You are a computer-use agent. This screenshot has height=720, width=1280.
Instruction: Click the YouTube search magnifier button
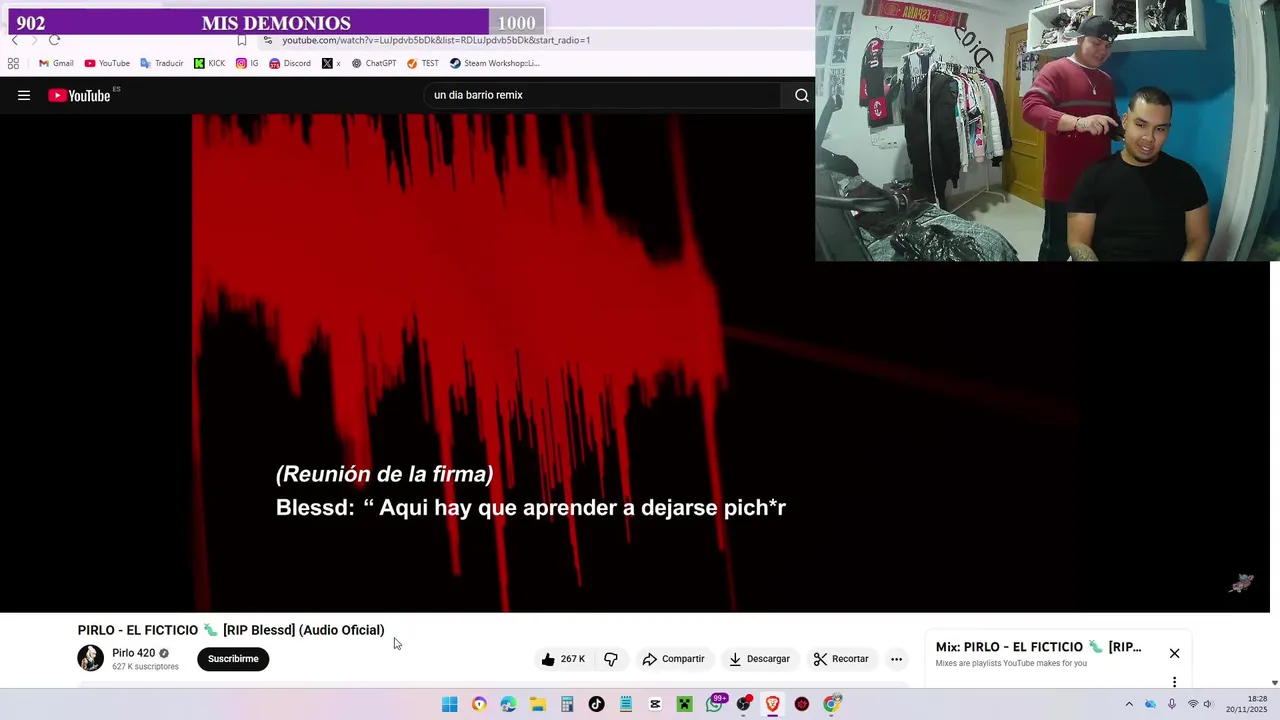tap(801, 96)
